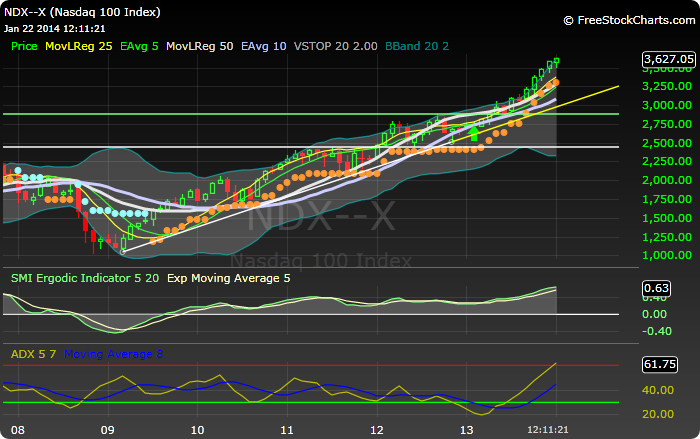This screenshot has width=700, height=439.
Task: Select the VSTOP 20 2.00 indicator label
Action: [x=336, y=46]
